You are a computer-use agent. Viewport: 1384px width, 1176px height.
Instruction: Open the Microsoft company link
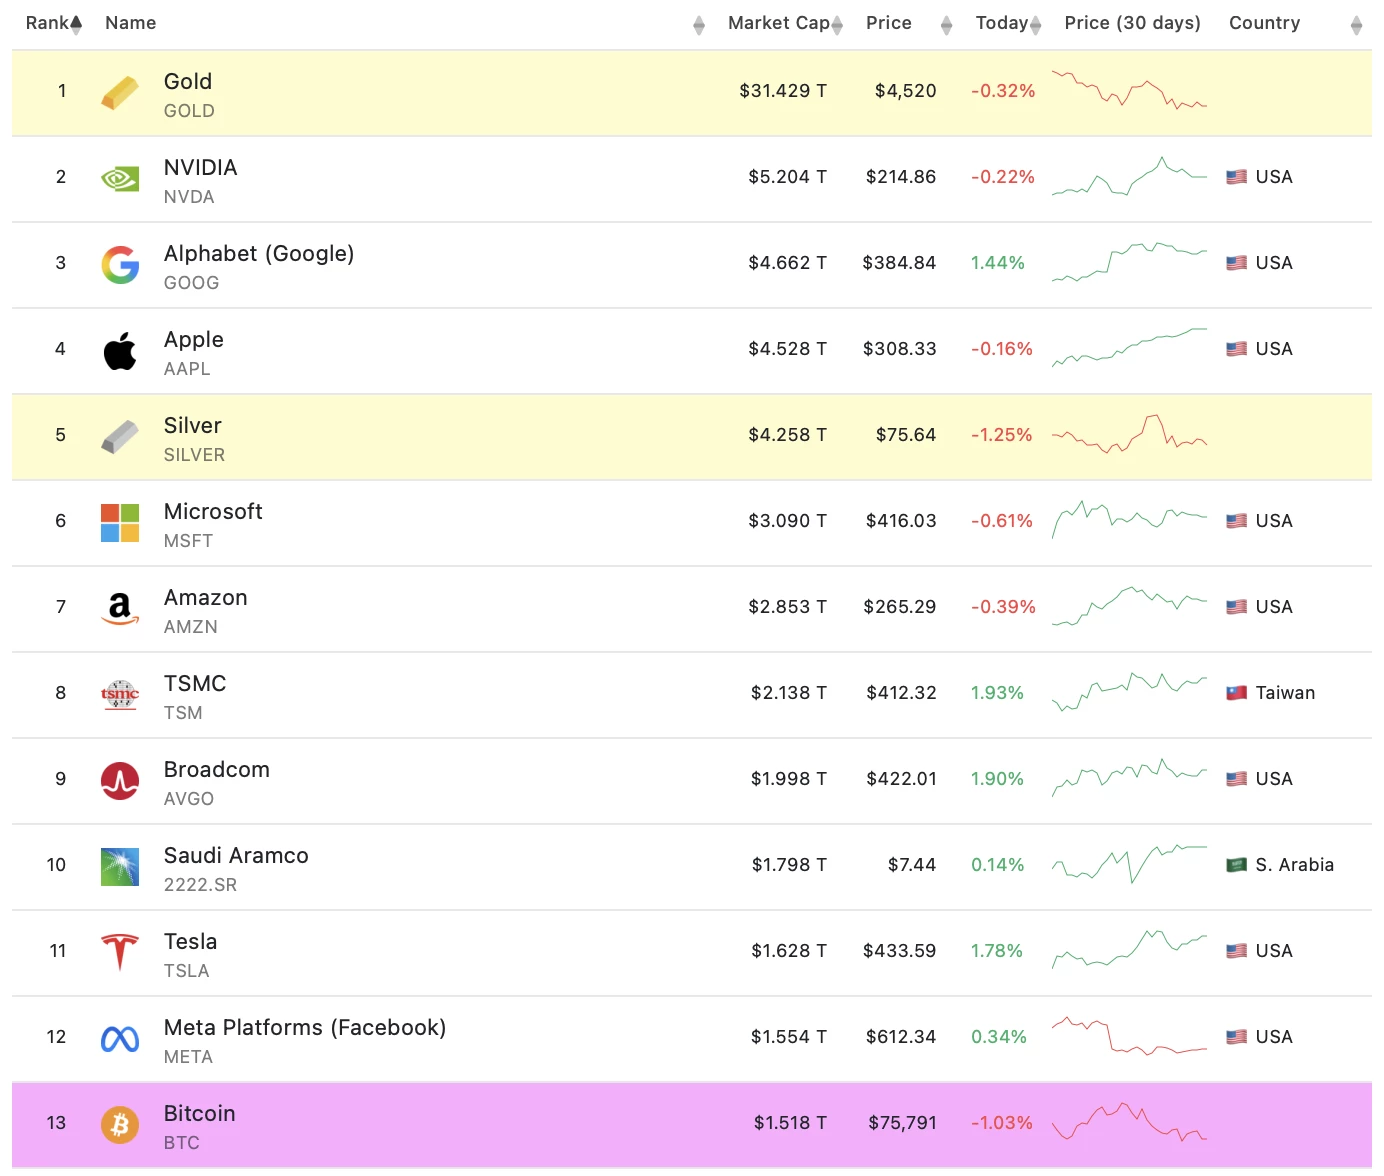[x=213, y=512]
